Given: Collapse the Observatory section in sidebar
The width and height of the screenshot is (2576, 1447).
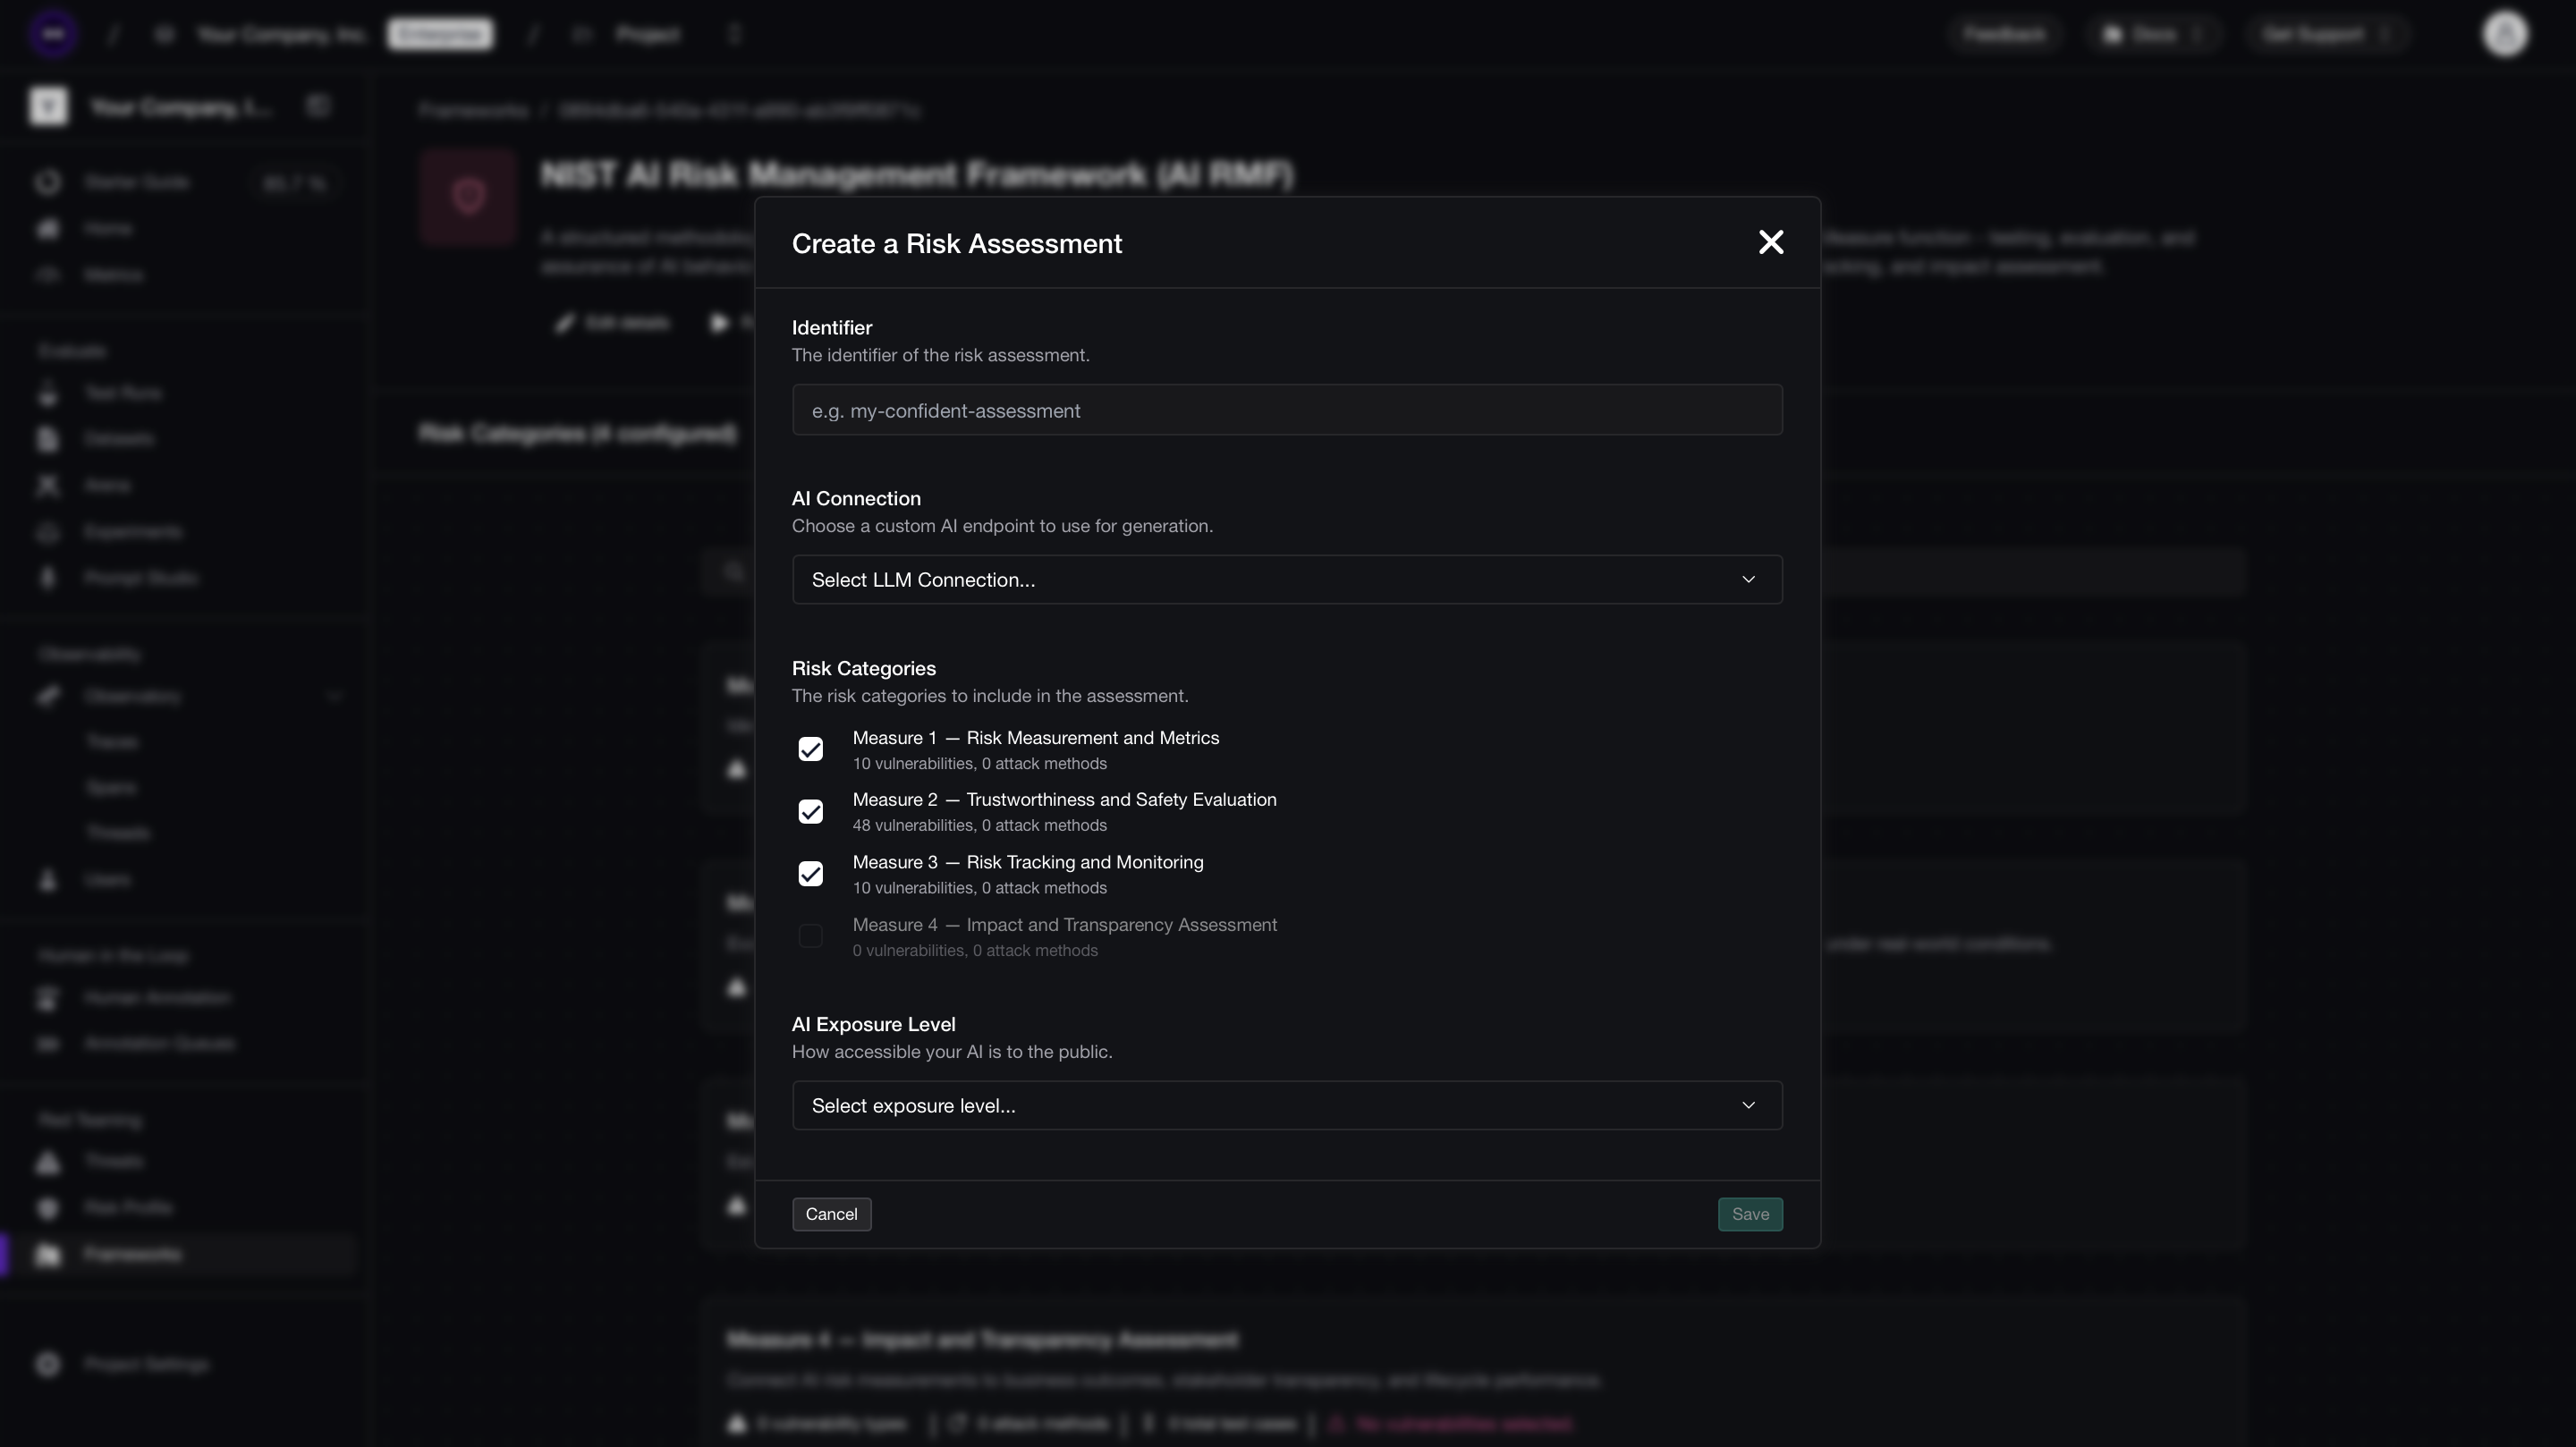Looking at the screenshot, I should click(334, 696).
